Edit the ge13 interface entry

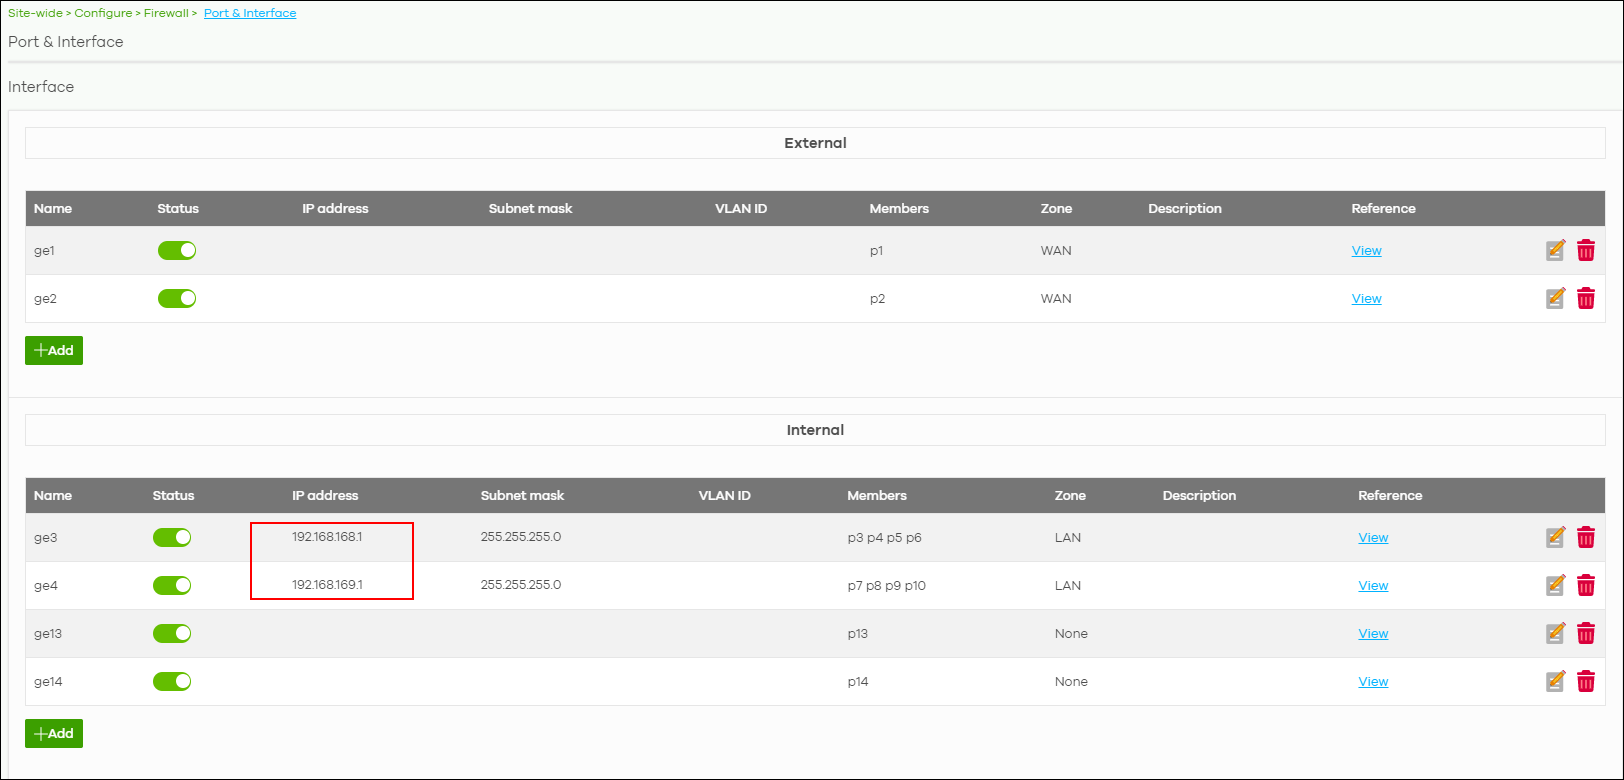(x=1555, y=633)
